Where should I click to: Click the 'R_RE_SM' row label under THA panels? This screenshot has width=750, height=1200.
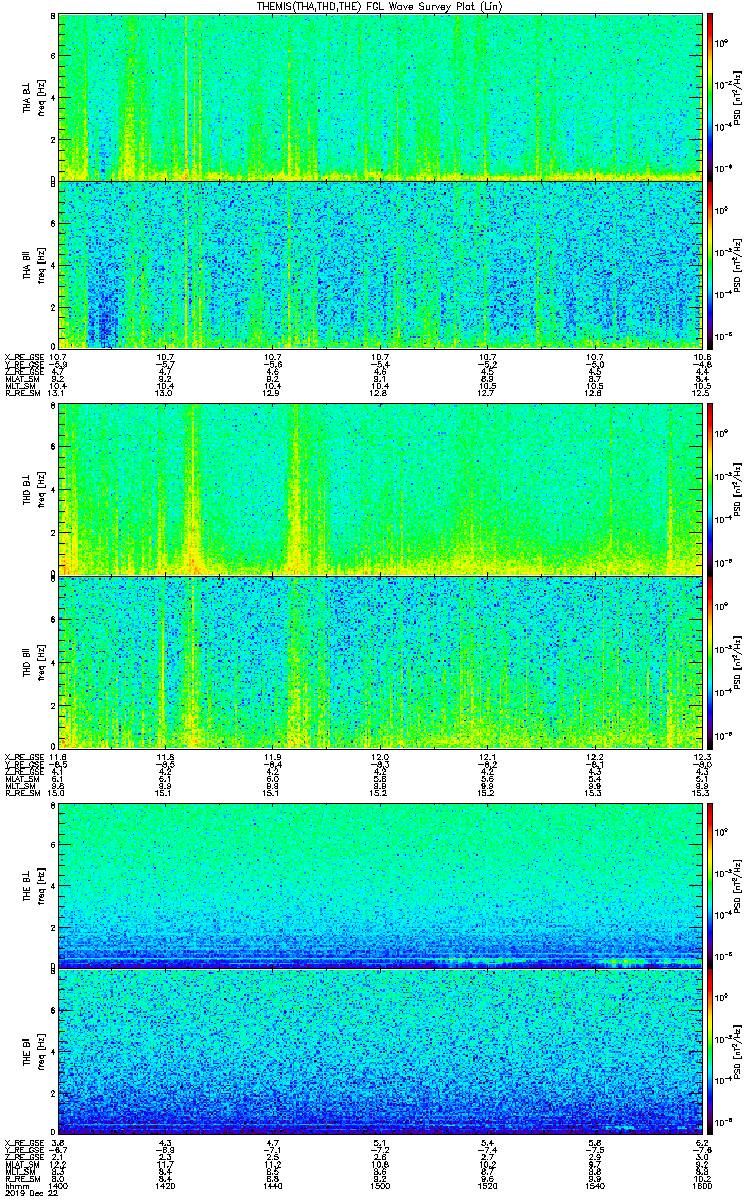(23, 392)
